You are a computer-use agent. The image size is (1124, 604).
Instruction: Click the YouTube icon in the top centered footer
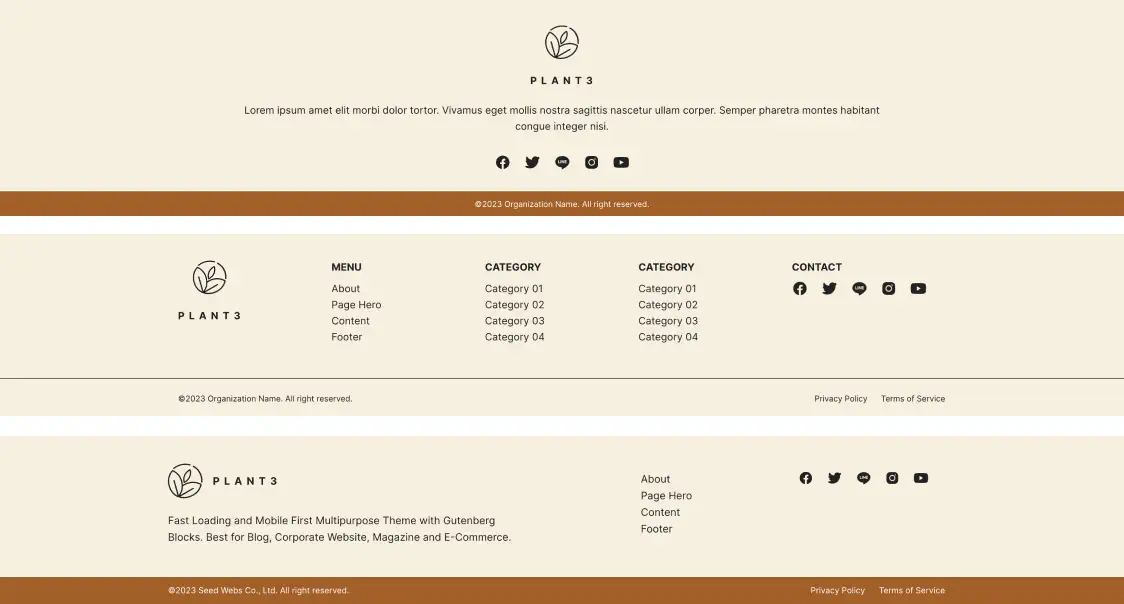[x=621, y=162]
